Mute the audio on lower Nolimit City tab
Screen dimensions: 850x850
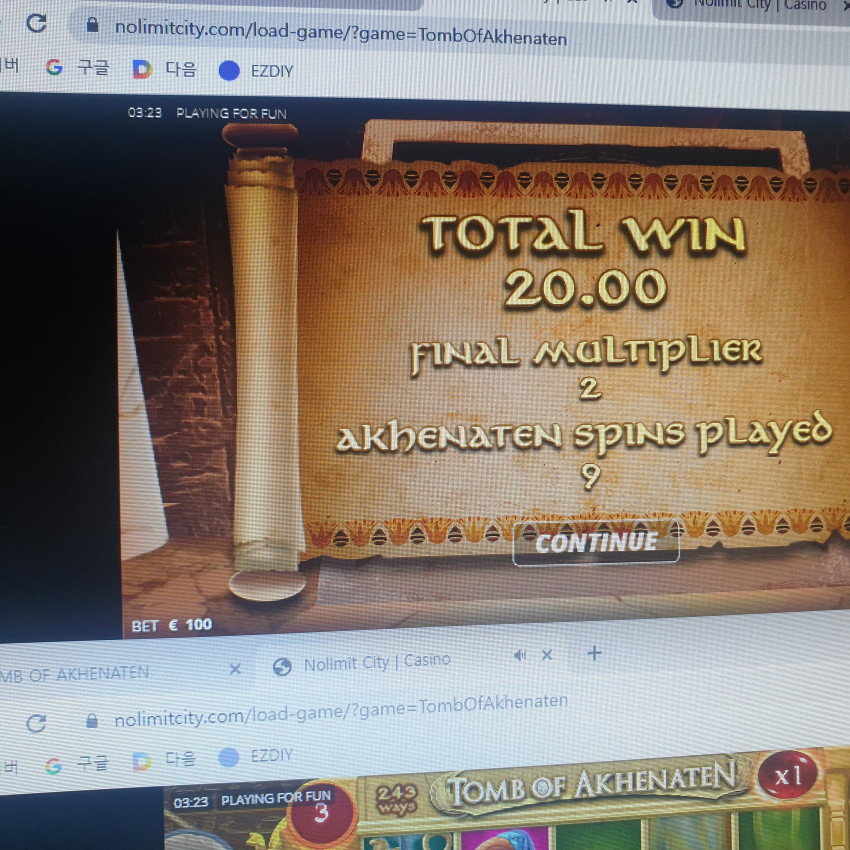[519, 656]
